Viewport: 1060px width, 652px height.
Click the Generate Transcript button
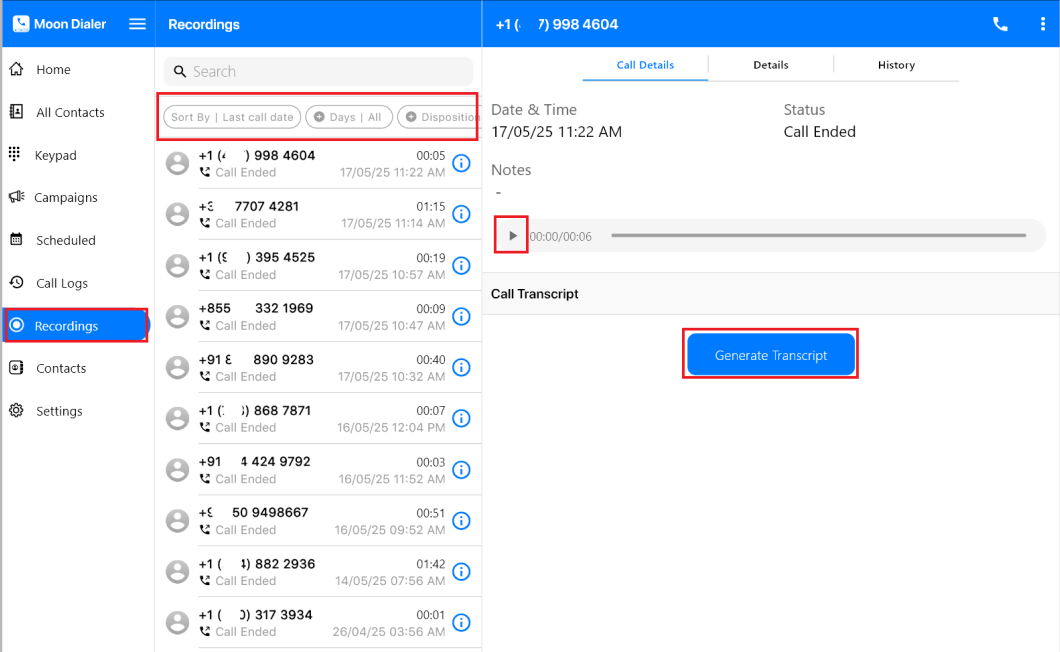point(770,355)
